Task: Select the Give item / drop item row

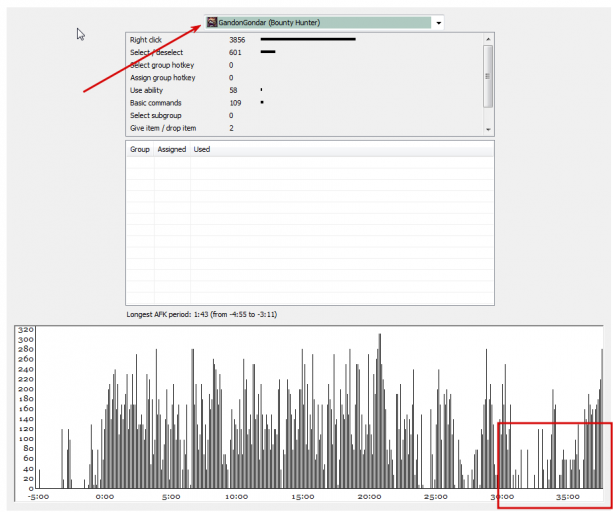Action: [x=305, y=128]
